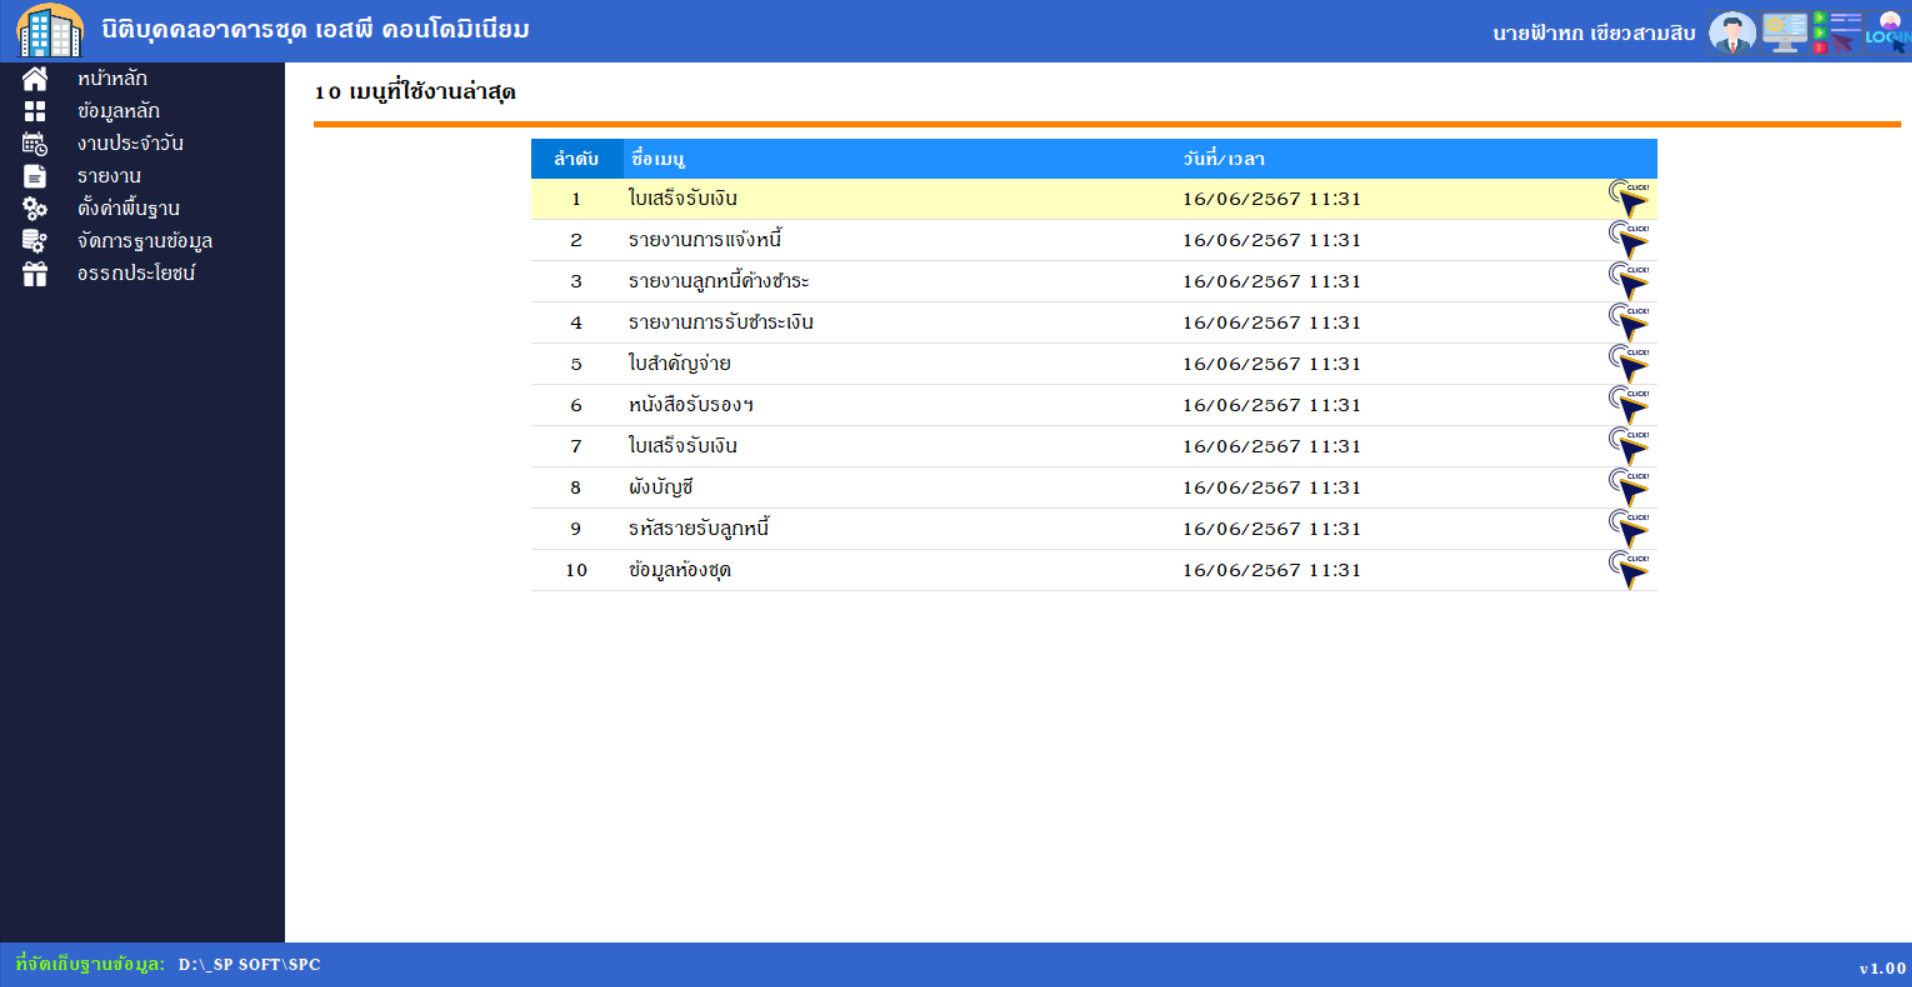The image size is (1912, 987).
Task: Open the จัดการฐานข้อมูล menu
Action: pos(145,241)
